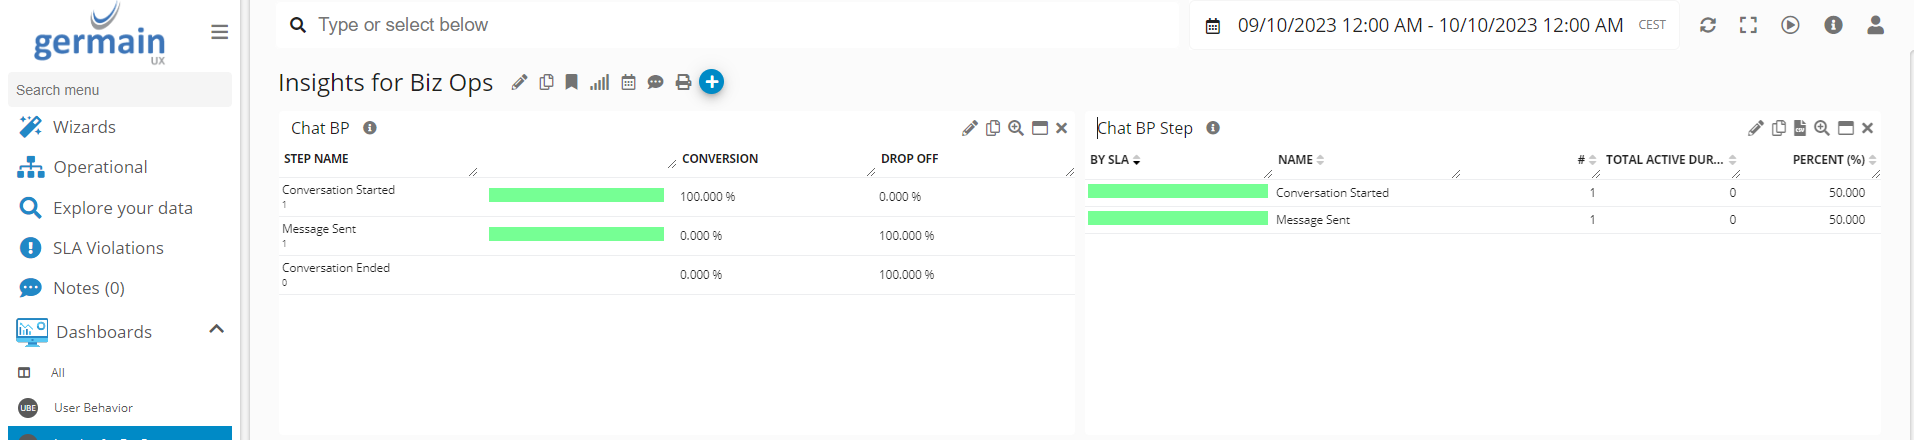Bookmark the Insights for Biz Ops dashboard
The height and width of the screenshot is (440, 1914).
pos(571,82)
